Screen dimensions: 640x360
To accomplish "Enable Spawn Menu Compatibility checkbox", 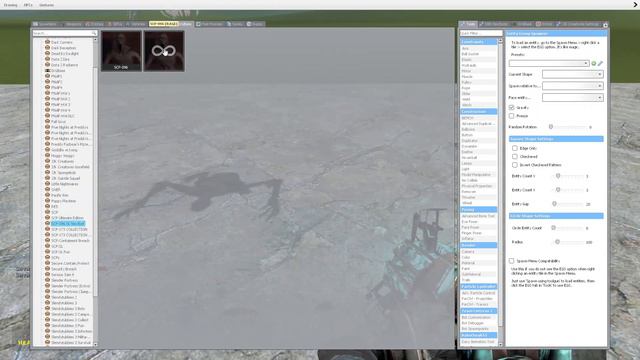I will click(x=511, y=260).
